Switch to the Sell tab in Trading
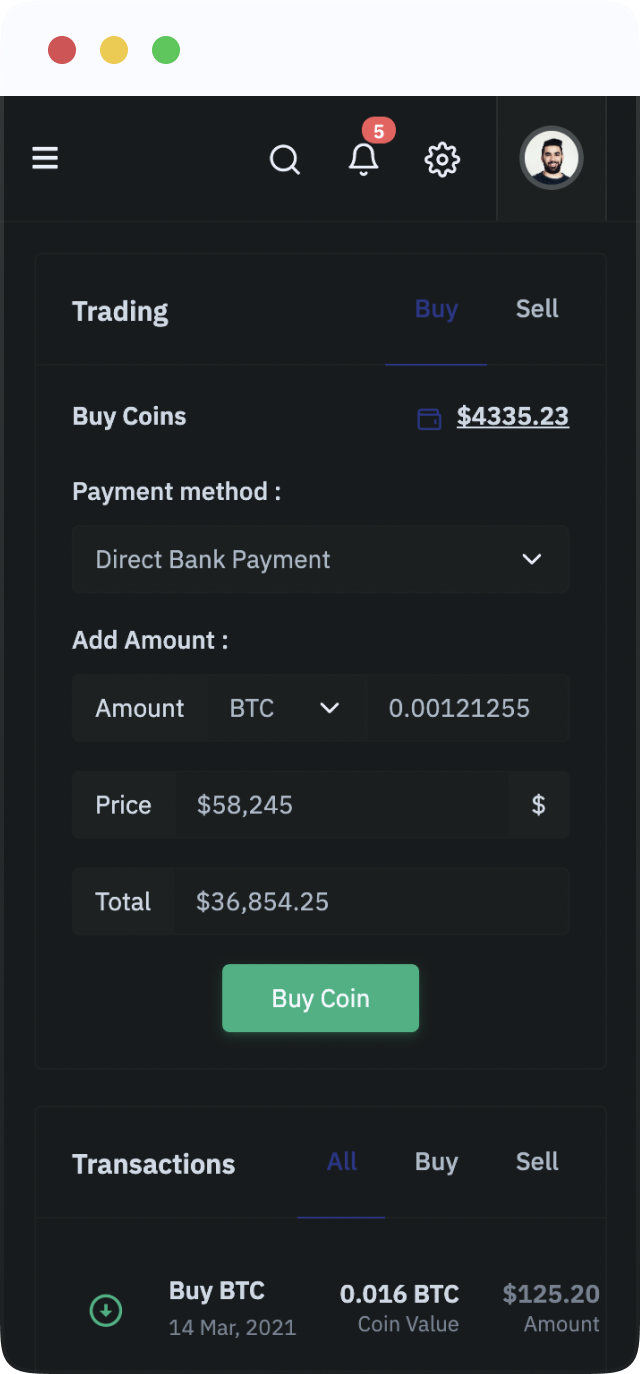Screen dimensions: 640x1374 (537, 309)
